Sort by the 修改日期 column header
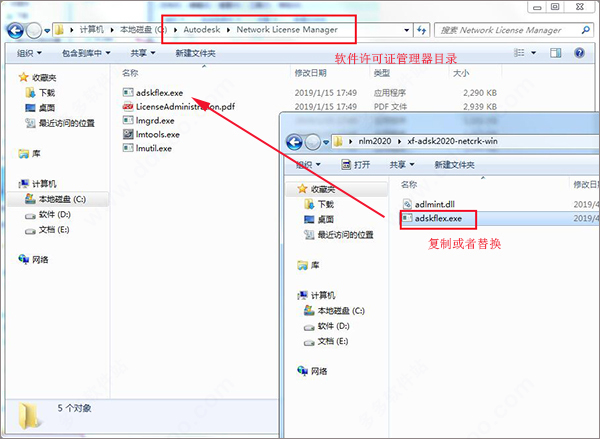The image size is (600, 439). pos(310,73)
